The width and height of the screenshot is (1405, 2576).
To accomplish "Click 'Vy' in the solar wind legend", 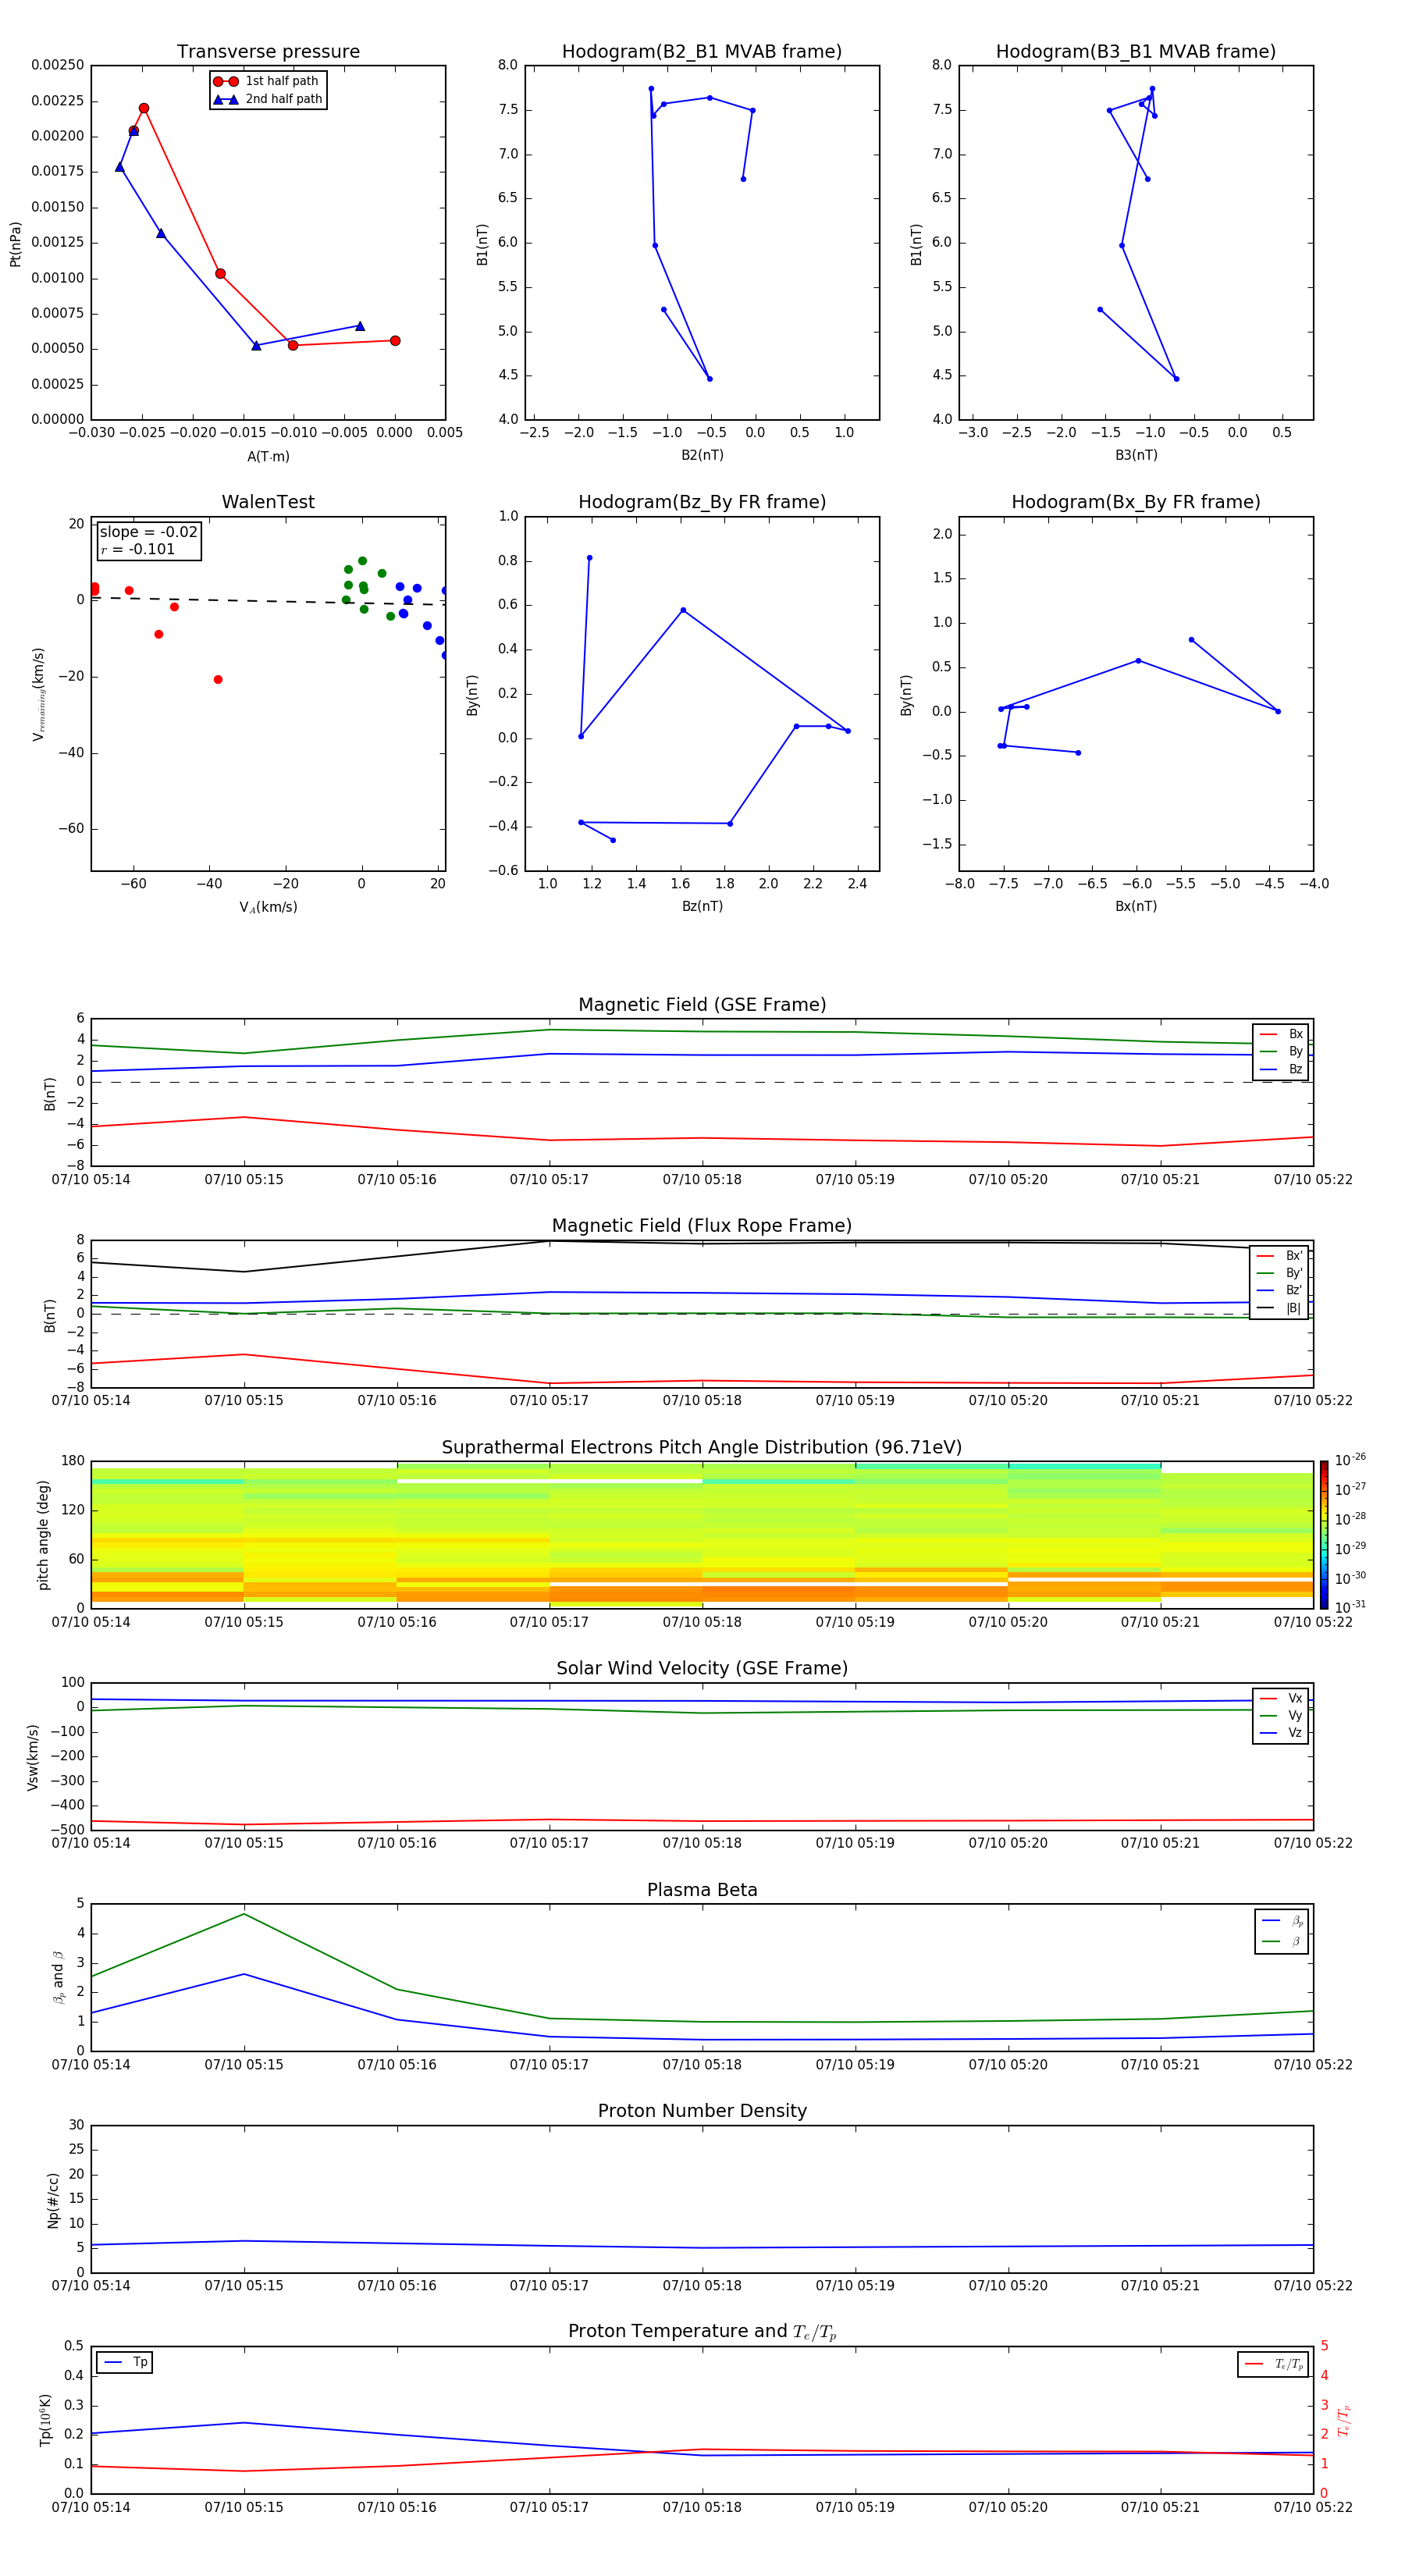I will click(1295, 1715).
